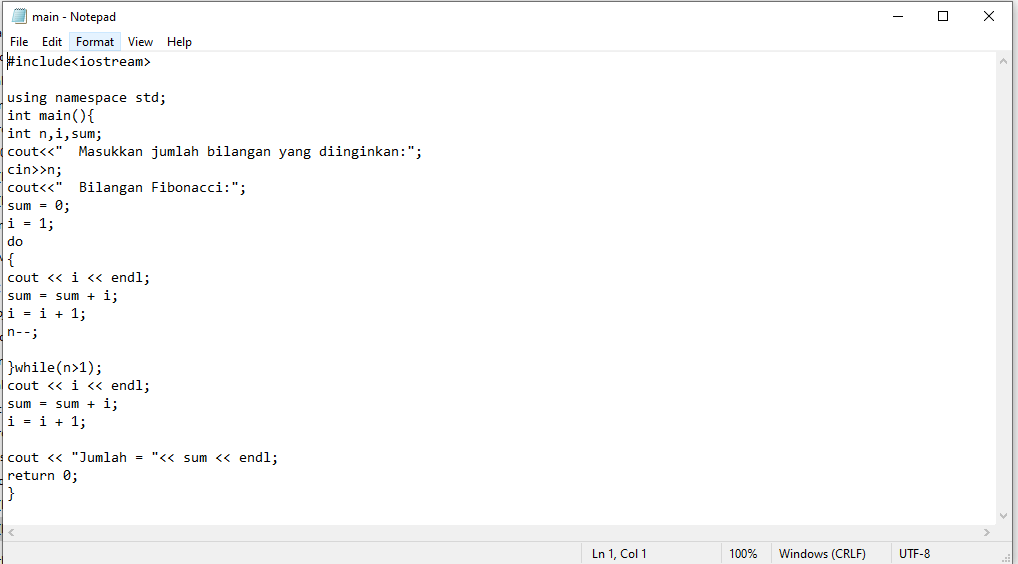Click the vertical scrollbar down arrow

pyautogui.click(x=1004, y=516)
